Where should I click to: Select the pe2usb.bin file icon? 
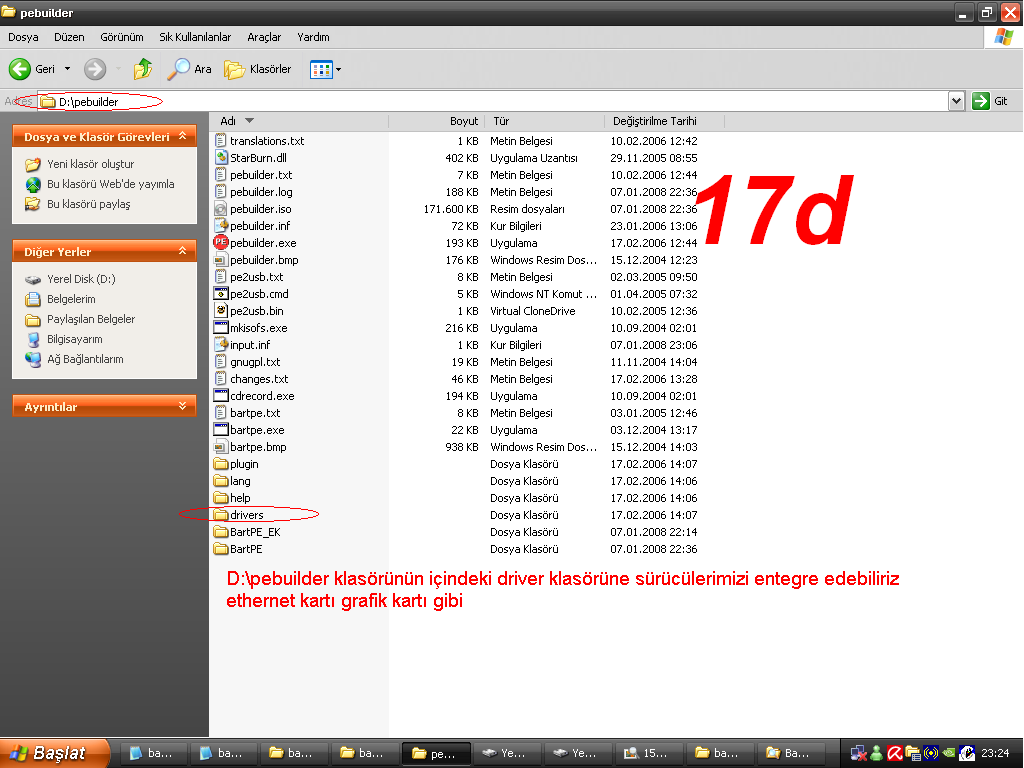(x=221, y=311)
